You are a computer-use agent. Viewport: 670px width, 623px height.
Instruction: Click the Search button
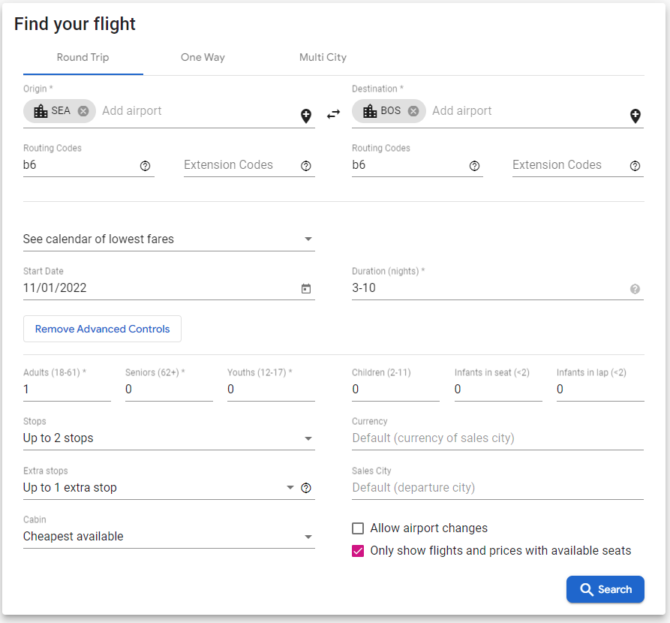[x=605, y=589]
